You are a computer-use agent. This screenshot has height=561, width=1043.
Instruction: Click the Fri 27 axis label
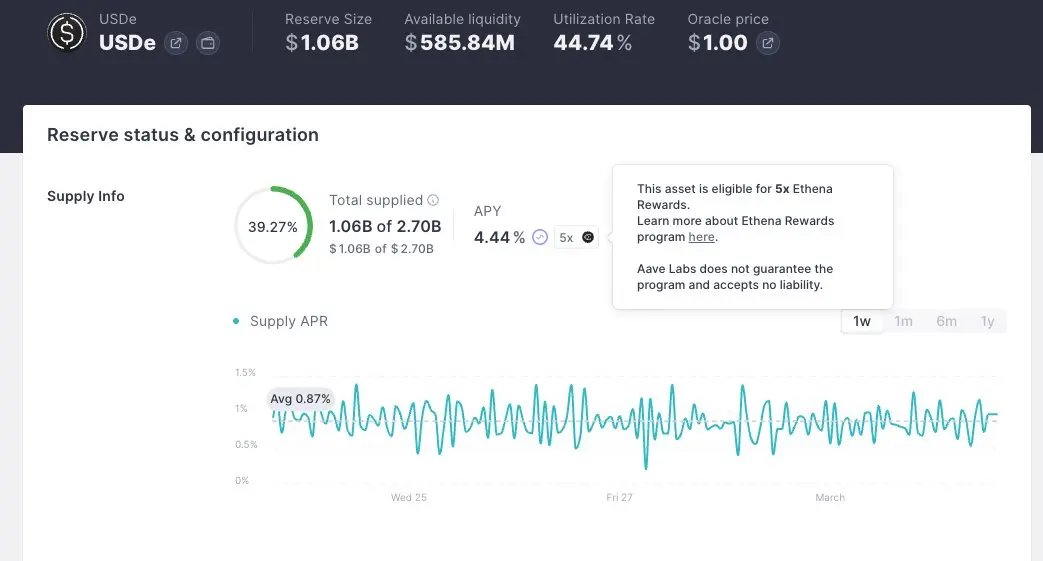click(619, 497)
